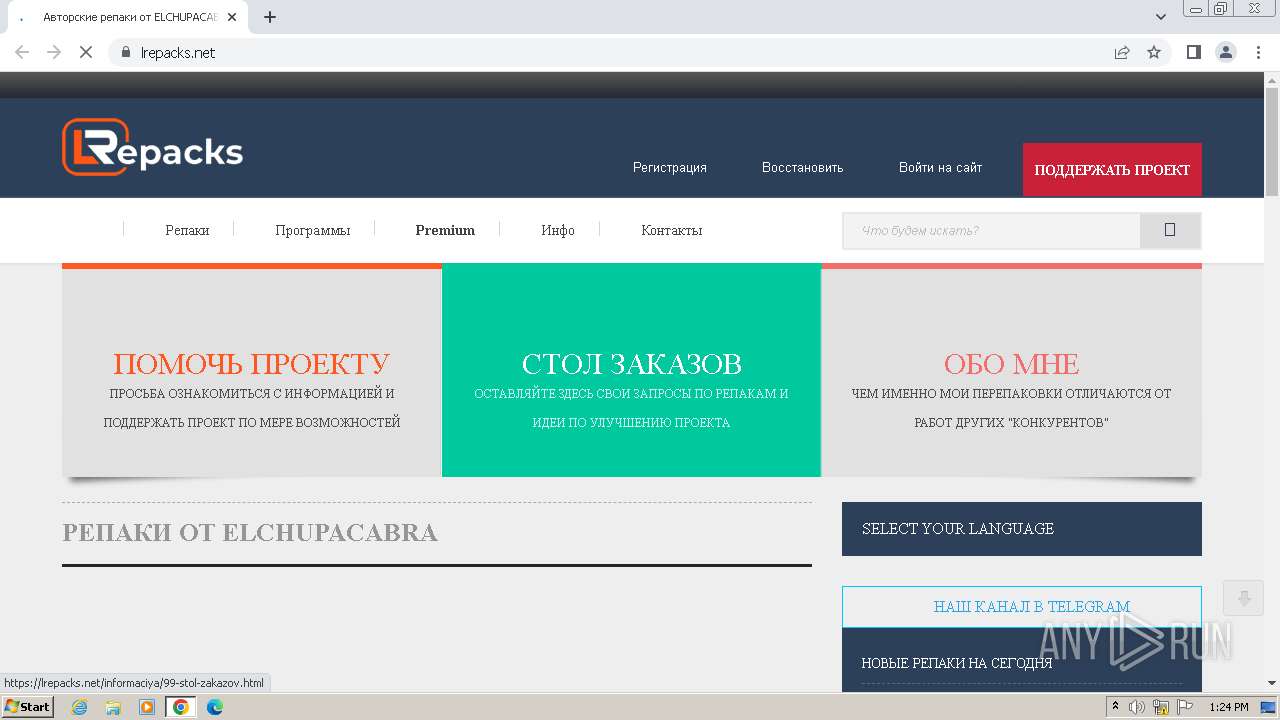This screenshot has width=1280, height=720.
Task: Open Windows Media Player from taskbar
Action: pyautogui.click(x=147, y=707)
